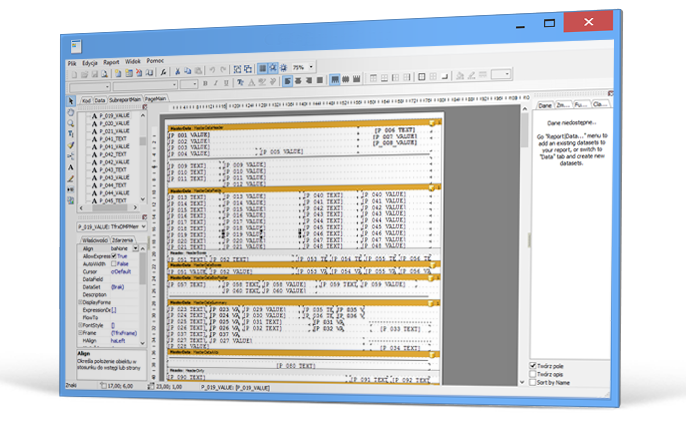Enable the Twórz opis checkbox
Viewport: 686px width, 422px height.
click(x=533, y=374)
